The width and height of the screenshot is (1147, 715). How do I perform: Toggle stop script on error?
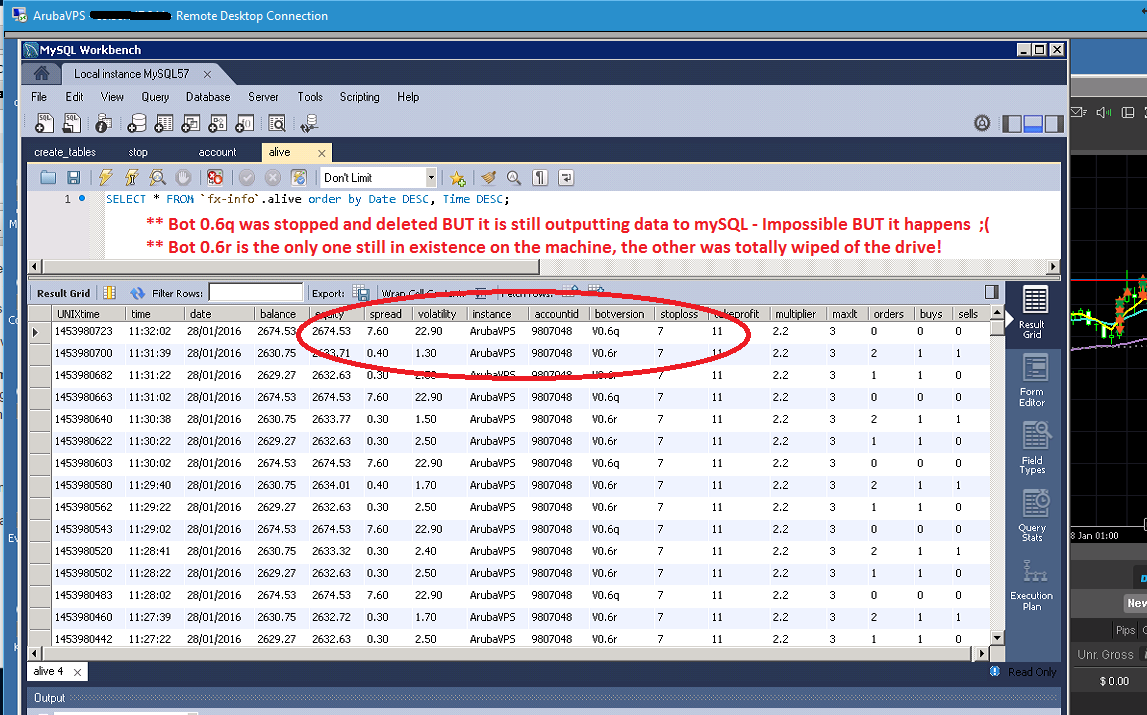click(214, 177)
